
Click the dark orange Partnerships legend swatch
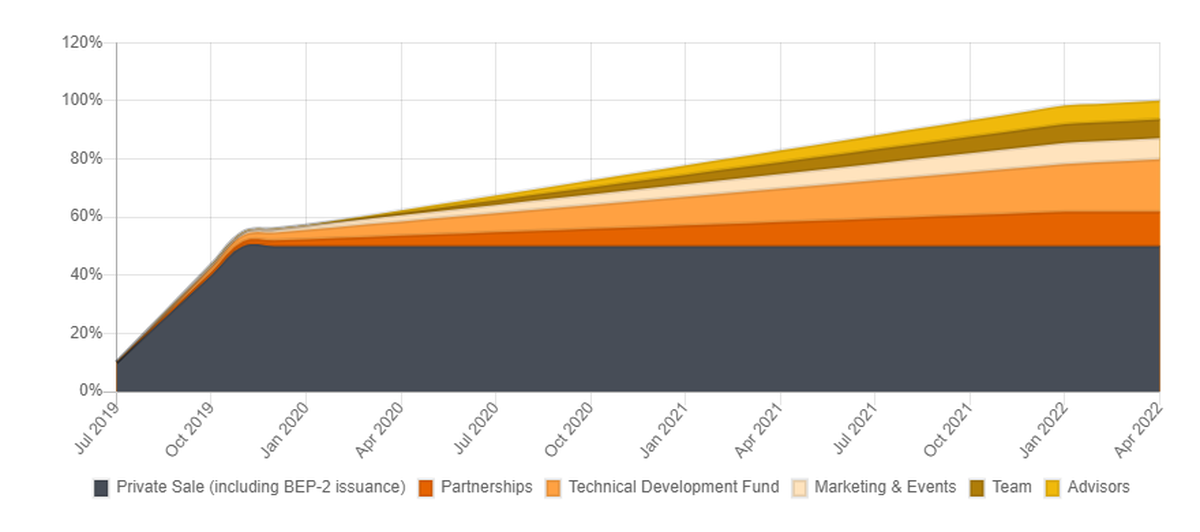[426, 488]
